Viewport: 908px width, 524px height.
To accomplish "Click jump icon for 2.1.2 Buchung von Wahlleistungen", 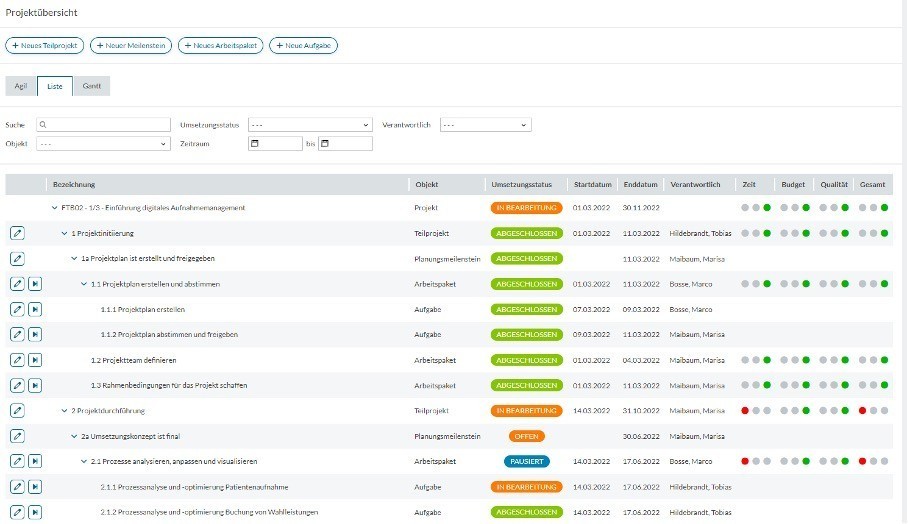I will tap(35, 512).
